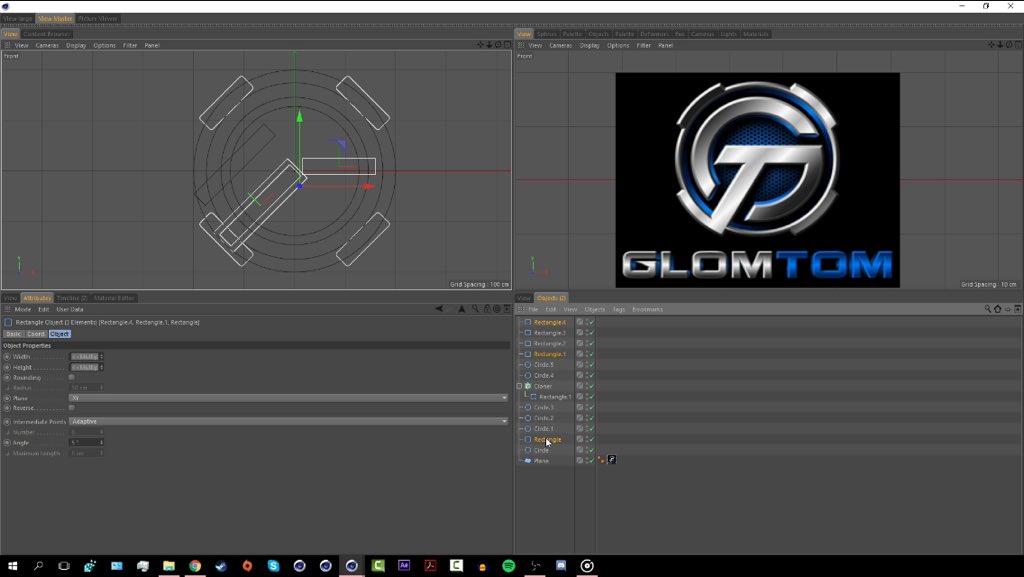
Task: Open Chrome from the Windows taskbar
Action: (x=195, y=566)
